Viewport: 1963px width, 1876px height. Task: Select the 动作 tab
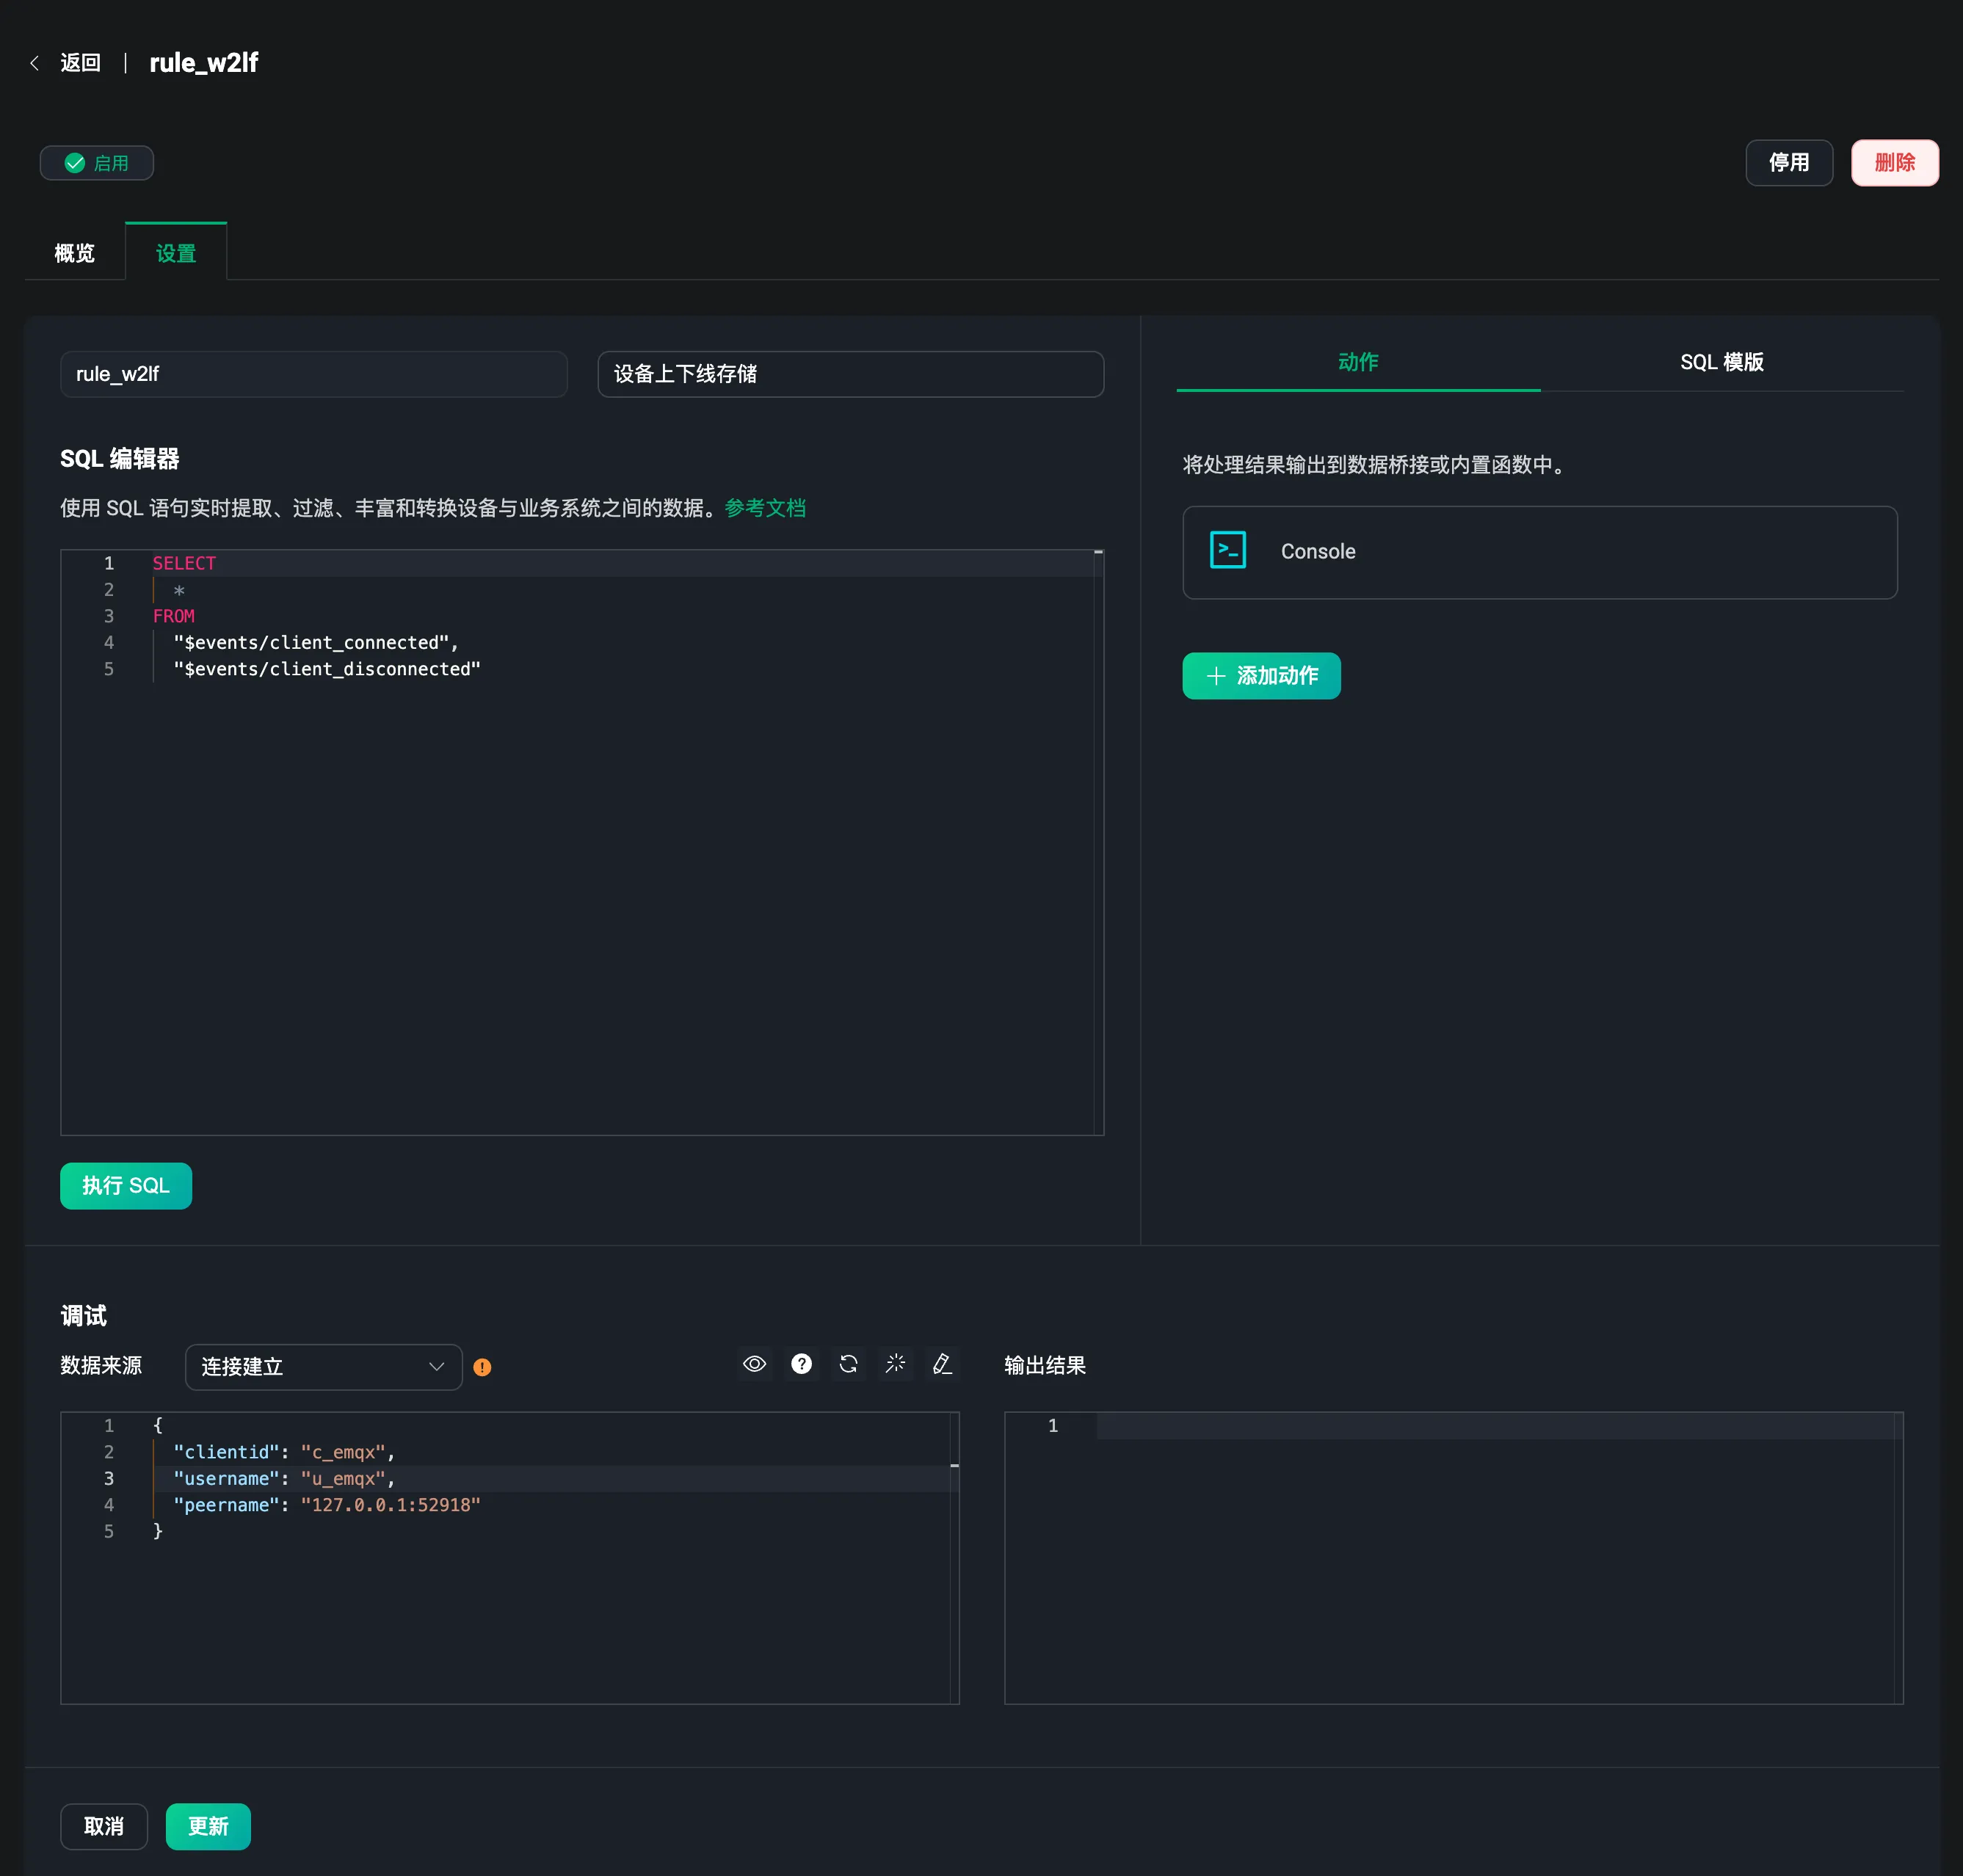click(1358, 362)
